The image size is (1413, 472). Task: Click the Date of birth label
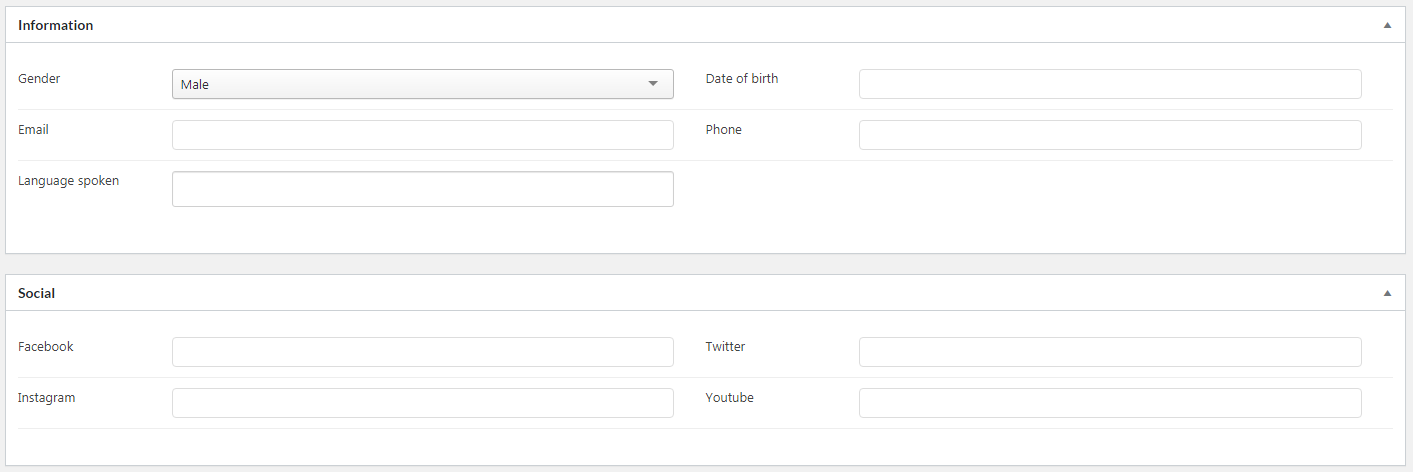click(741, 78)
